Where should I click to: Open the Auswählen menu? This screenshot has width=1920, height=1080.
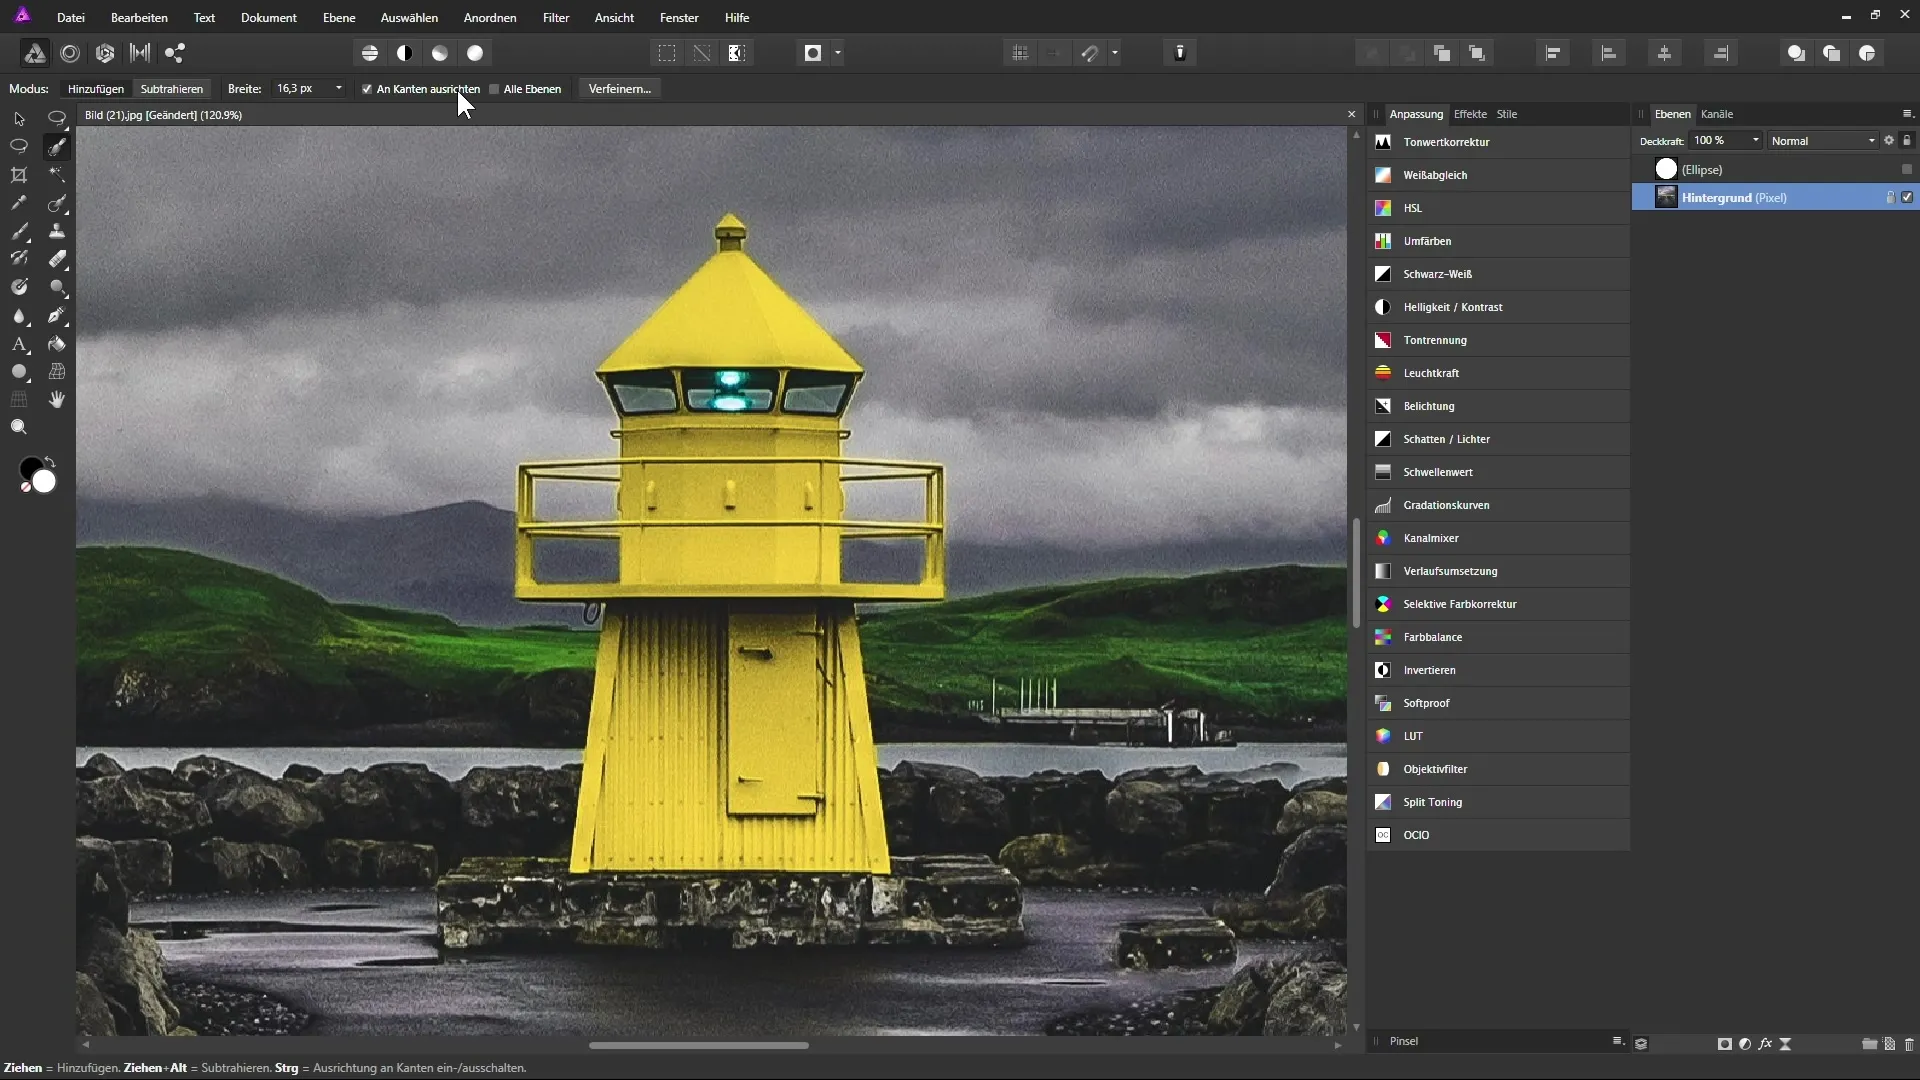(x=409, y=18)
